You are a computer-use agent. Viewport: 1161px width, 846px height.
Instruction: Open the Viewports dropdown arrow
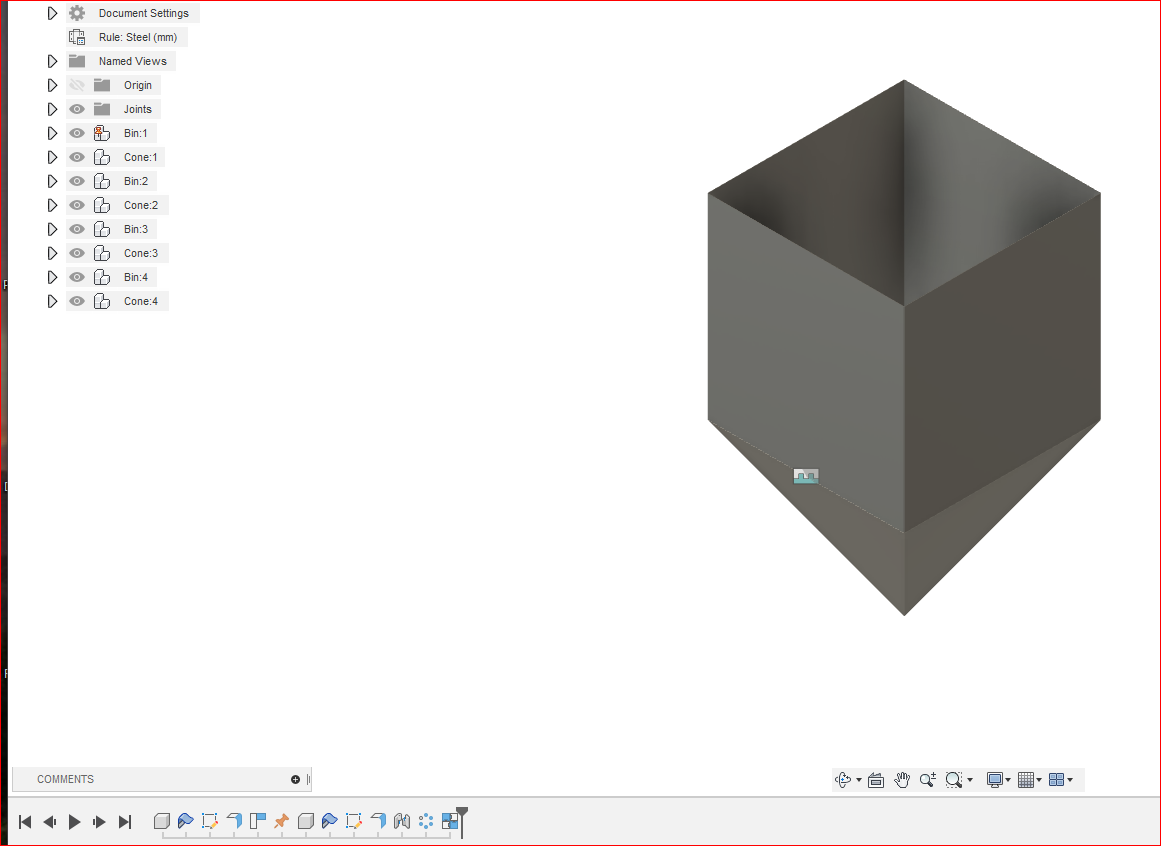coord(1070,780)
